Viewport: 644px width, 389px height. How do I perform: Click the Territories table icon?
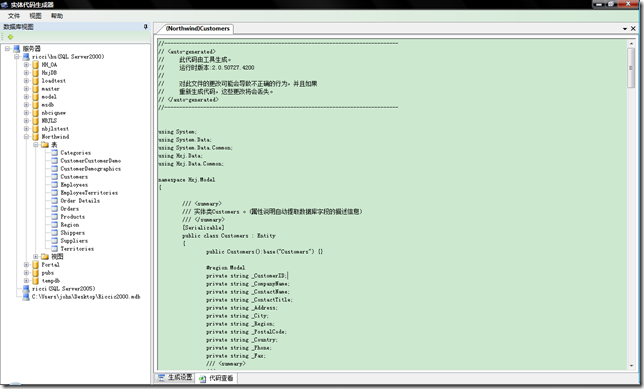click(x=54, y=249)
